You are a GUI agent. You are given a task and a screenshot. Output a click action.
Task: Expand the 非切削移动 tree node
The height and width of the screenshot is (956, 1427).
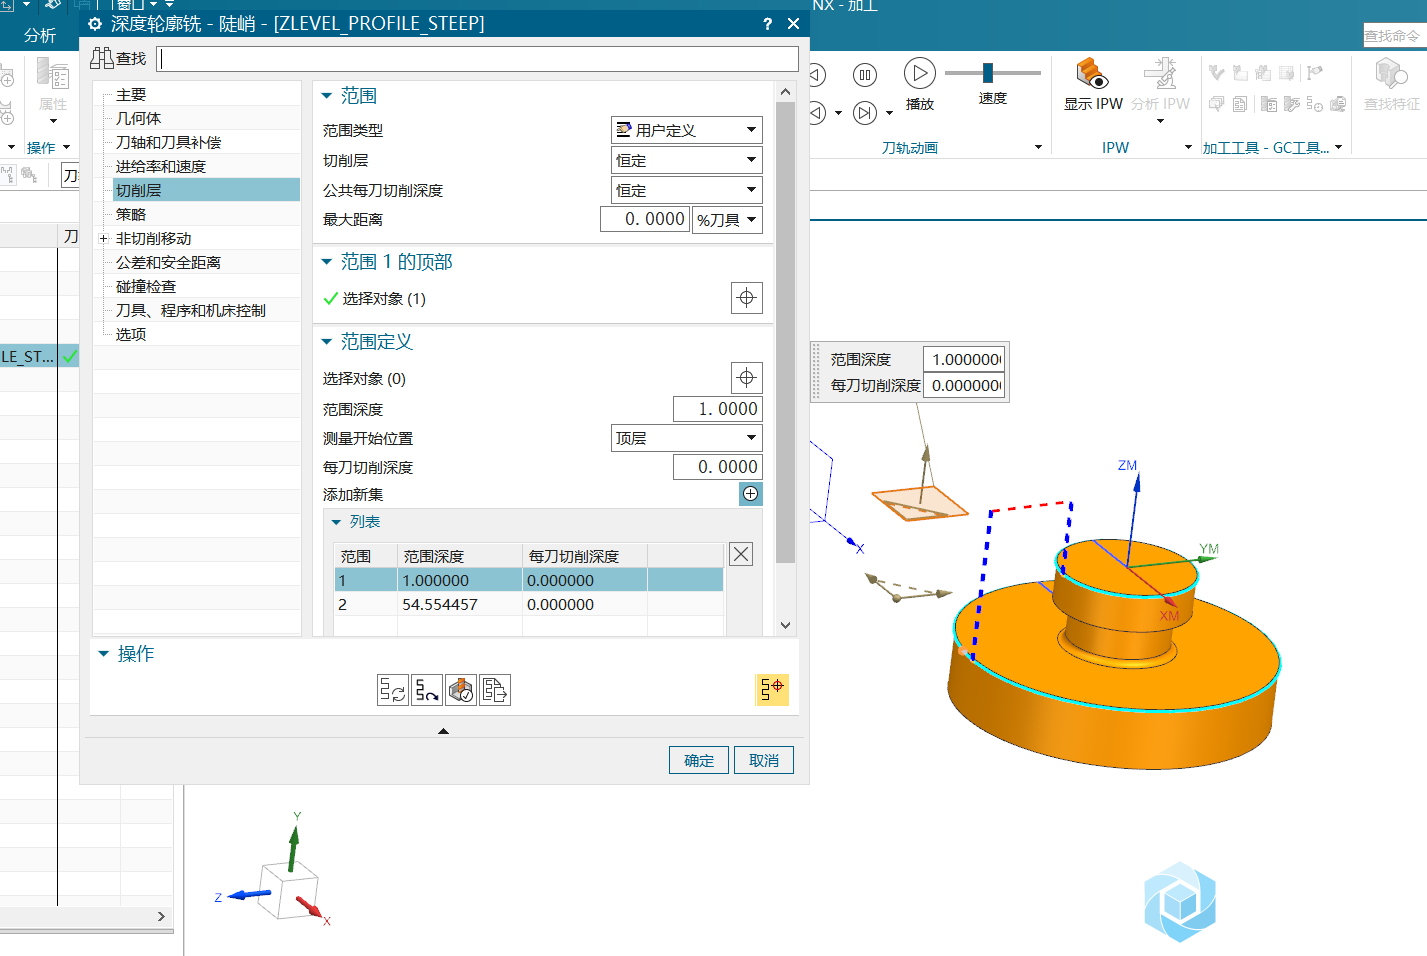103,239
